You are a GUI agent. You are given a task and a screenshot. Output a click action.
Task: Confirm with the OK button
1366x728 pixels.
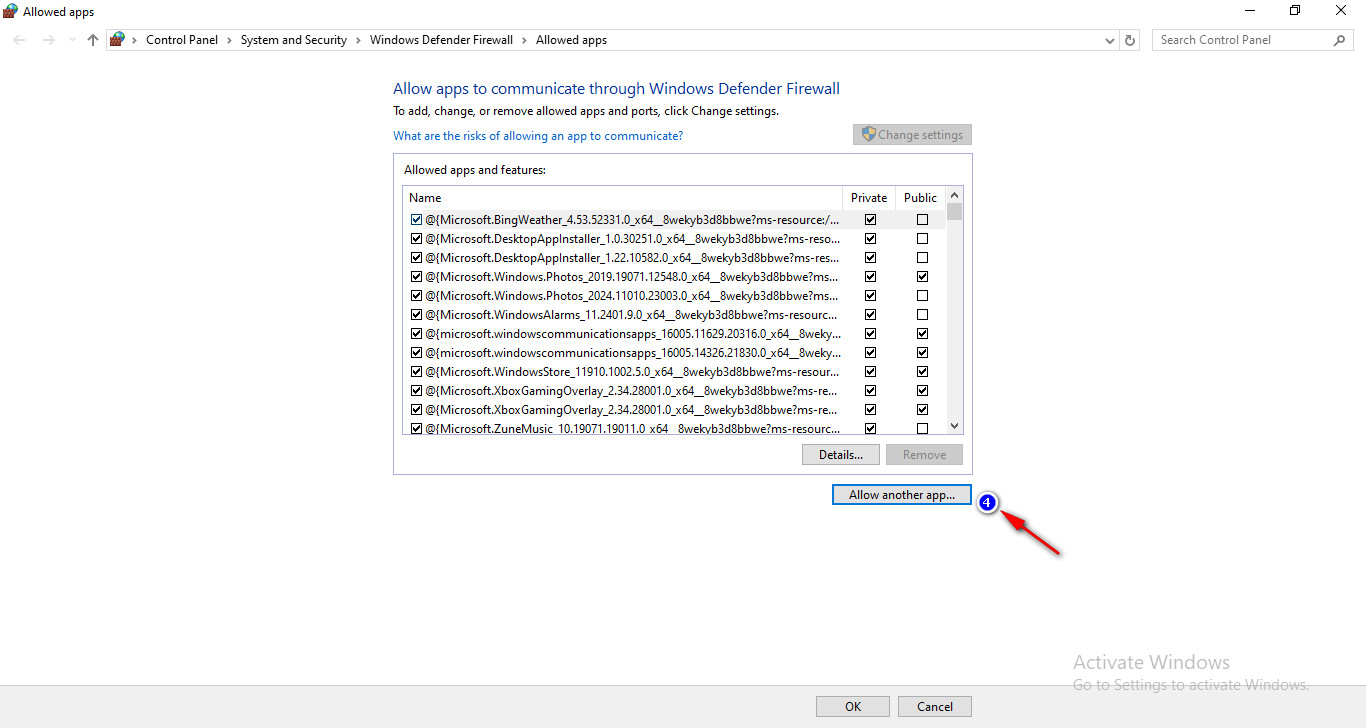coord(852,707)
